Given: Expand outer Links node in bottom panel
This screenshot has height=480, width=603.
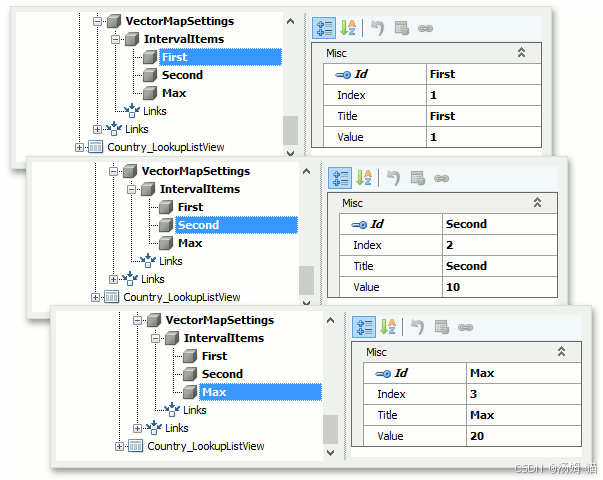Looking at the screenshot, I should pos(137,428).
